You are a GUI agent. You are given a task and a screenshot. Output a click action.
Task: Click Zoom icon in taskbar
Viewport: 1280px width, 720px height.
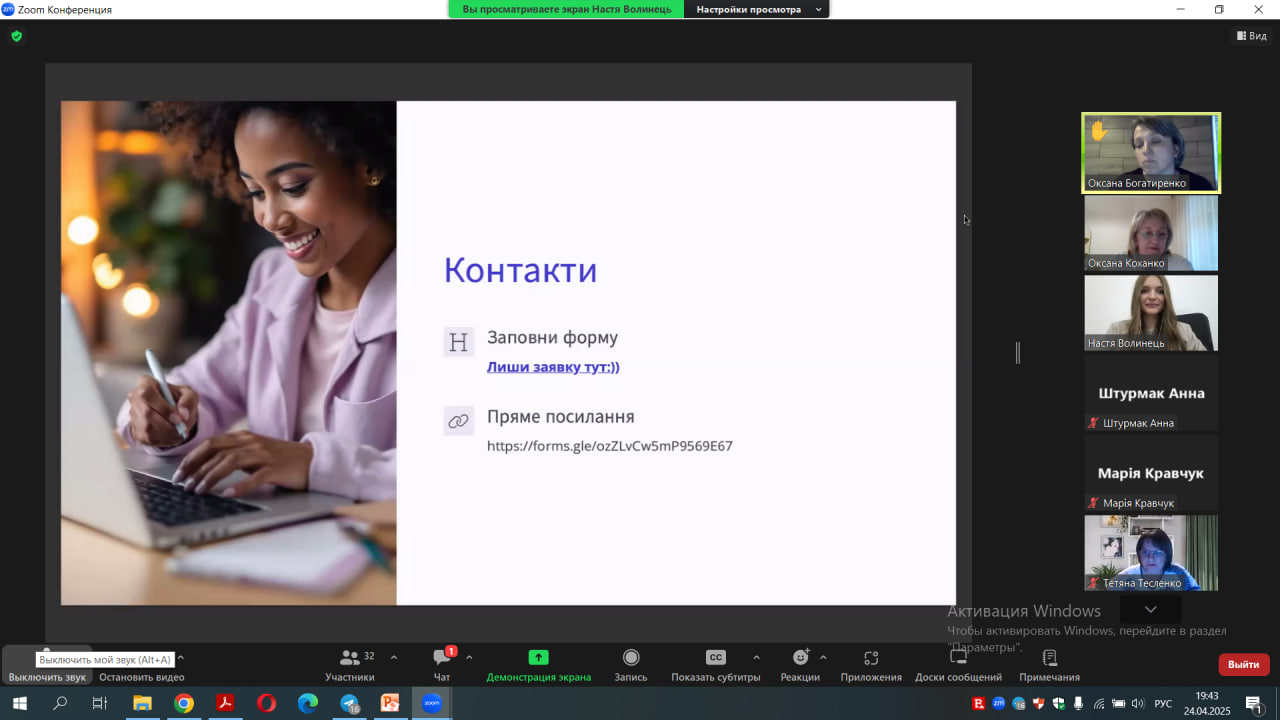[x=432, y=703]
